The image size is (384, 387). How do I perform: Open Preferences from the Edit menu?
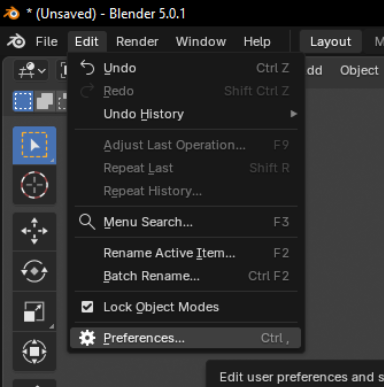(186, 338)
